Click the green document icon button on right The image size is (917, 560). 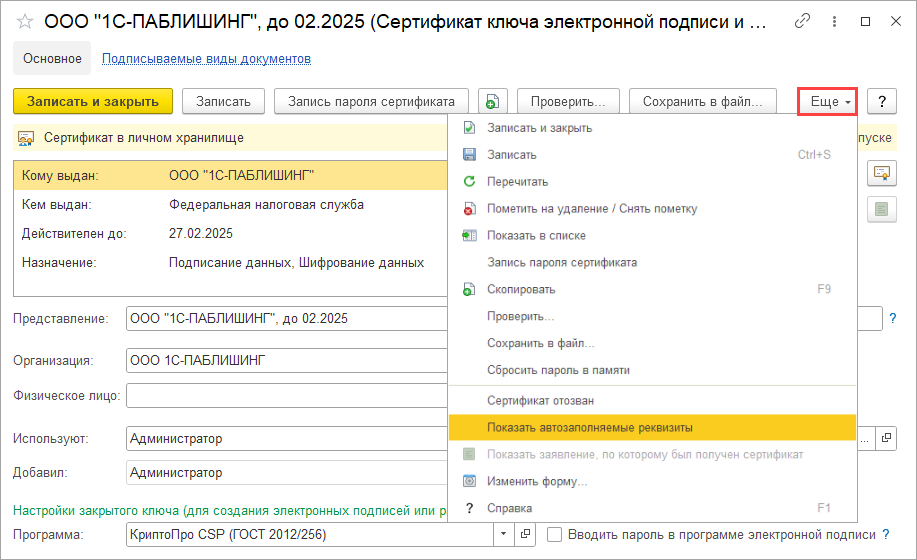click(882, 209)
